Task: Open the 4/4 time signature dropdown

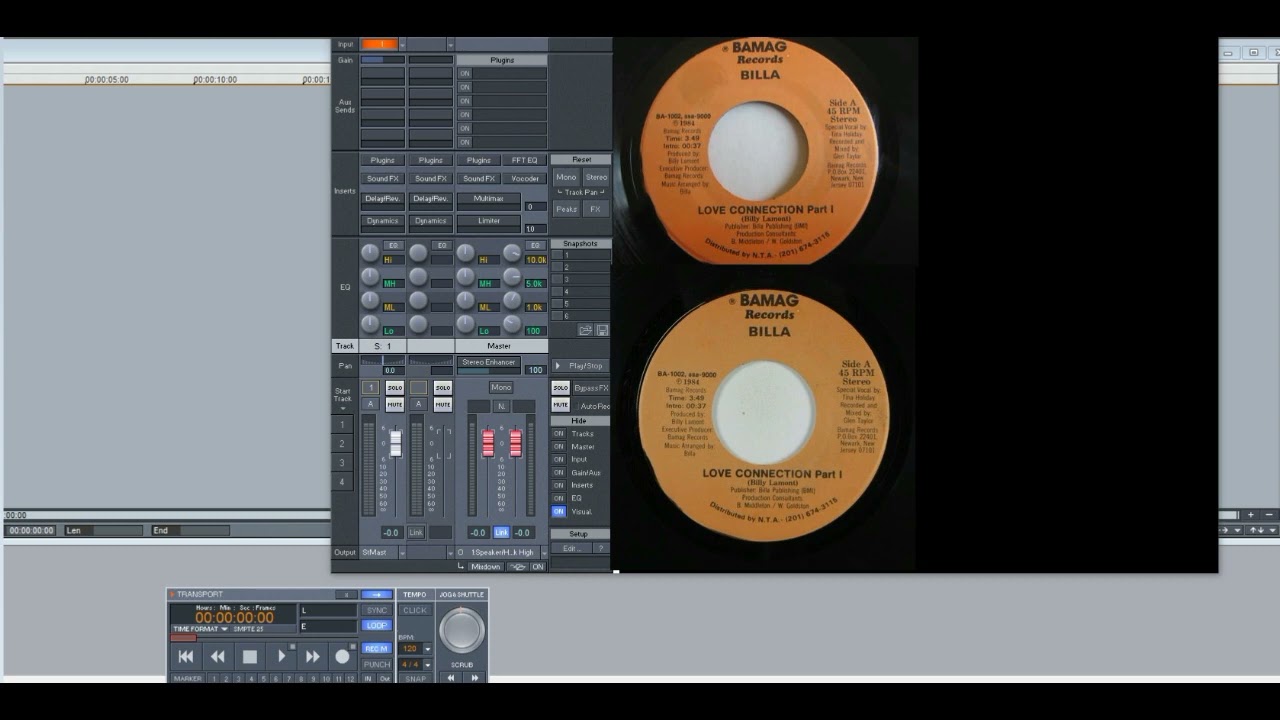Action: coord(428,664)
